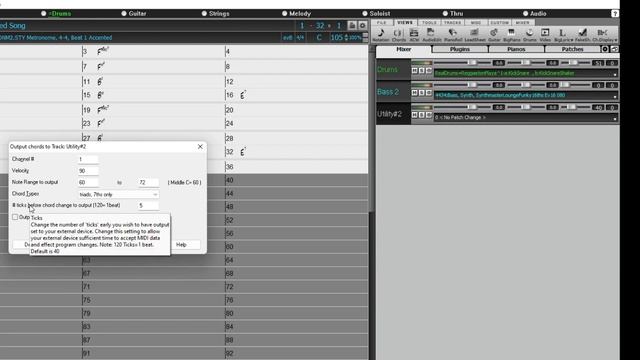Click the Bass 2 pan slider thumb

pyautogui.click(x=526, y=85)
